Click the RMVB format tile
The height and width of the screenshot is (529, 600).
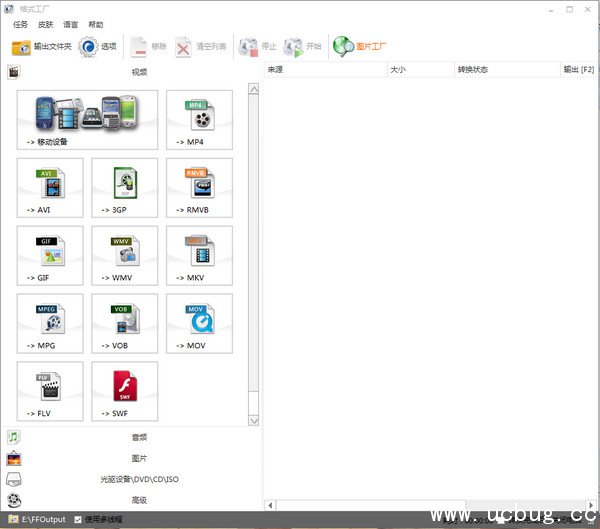(199, 187)
